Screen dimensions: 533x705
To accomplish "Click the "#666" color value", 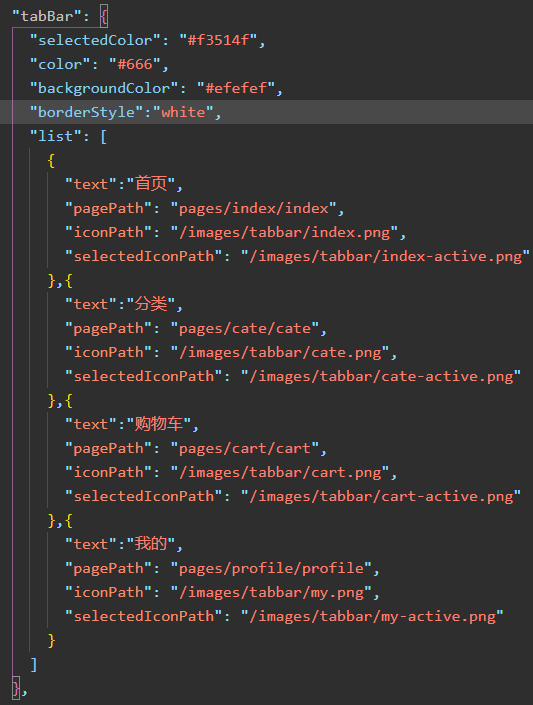I will point(135,64).
